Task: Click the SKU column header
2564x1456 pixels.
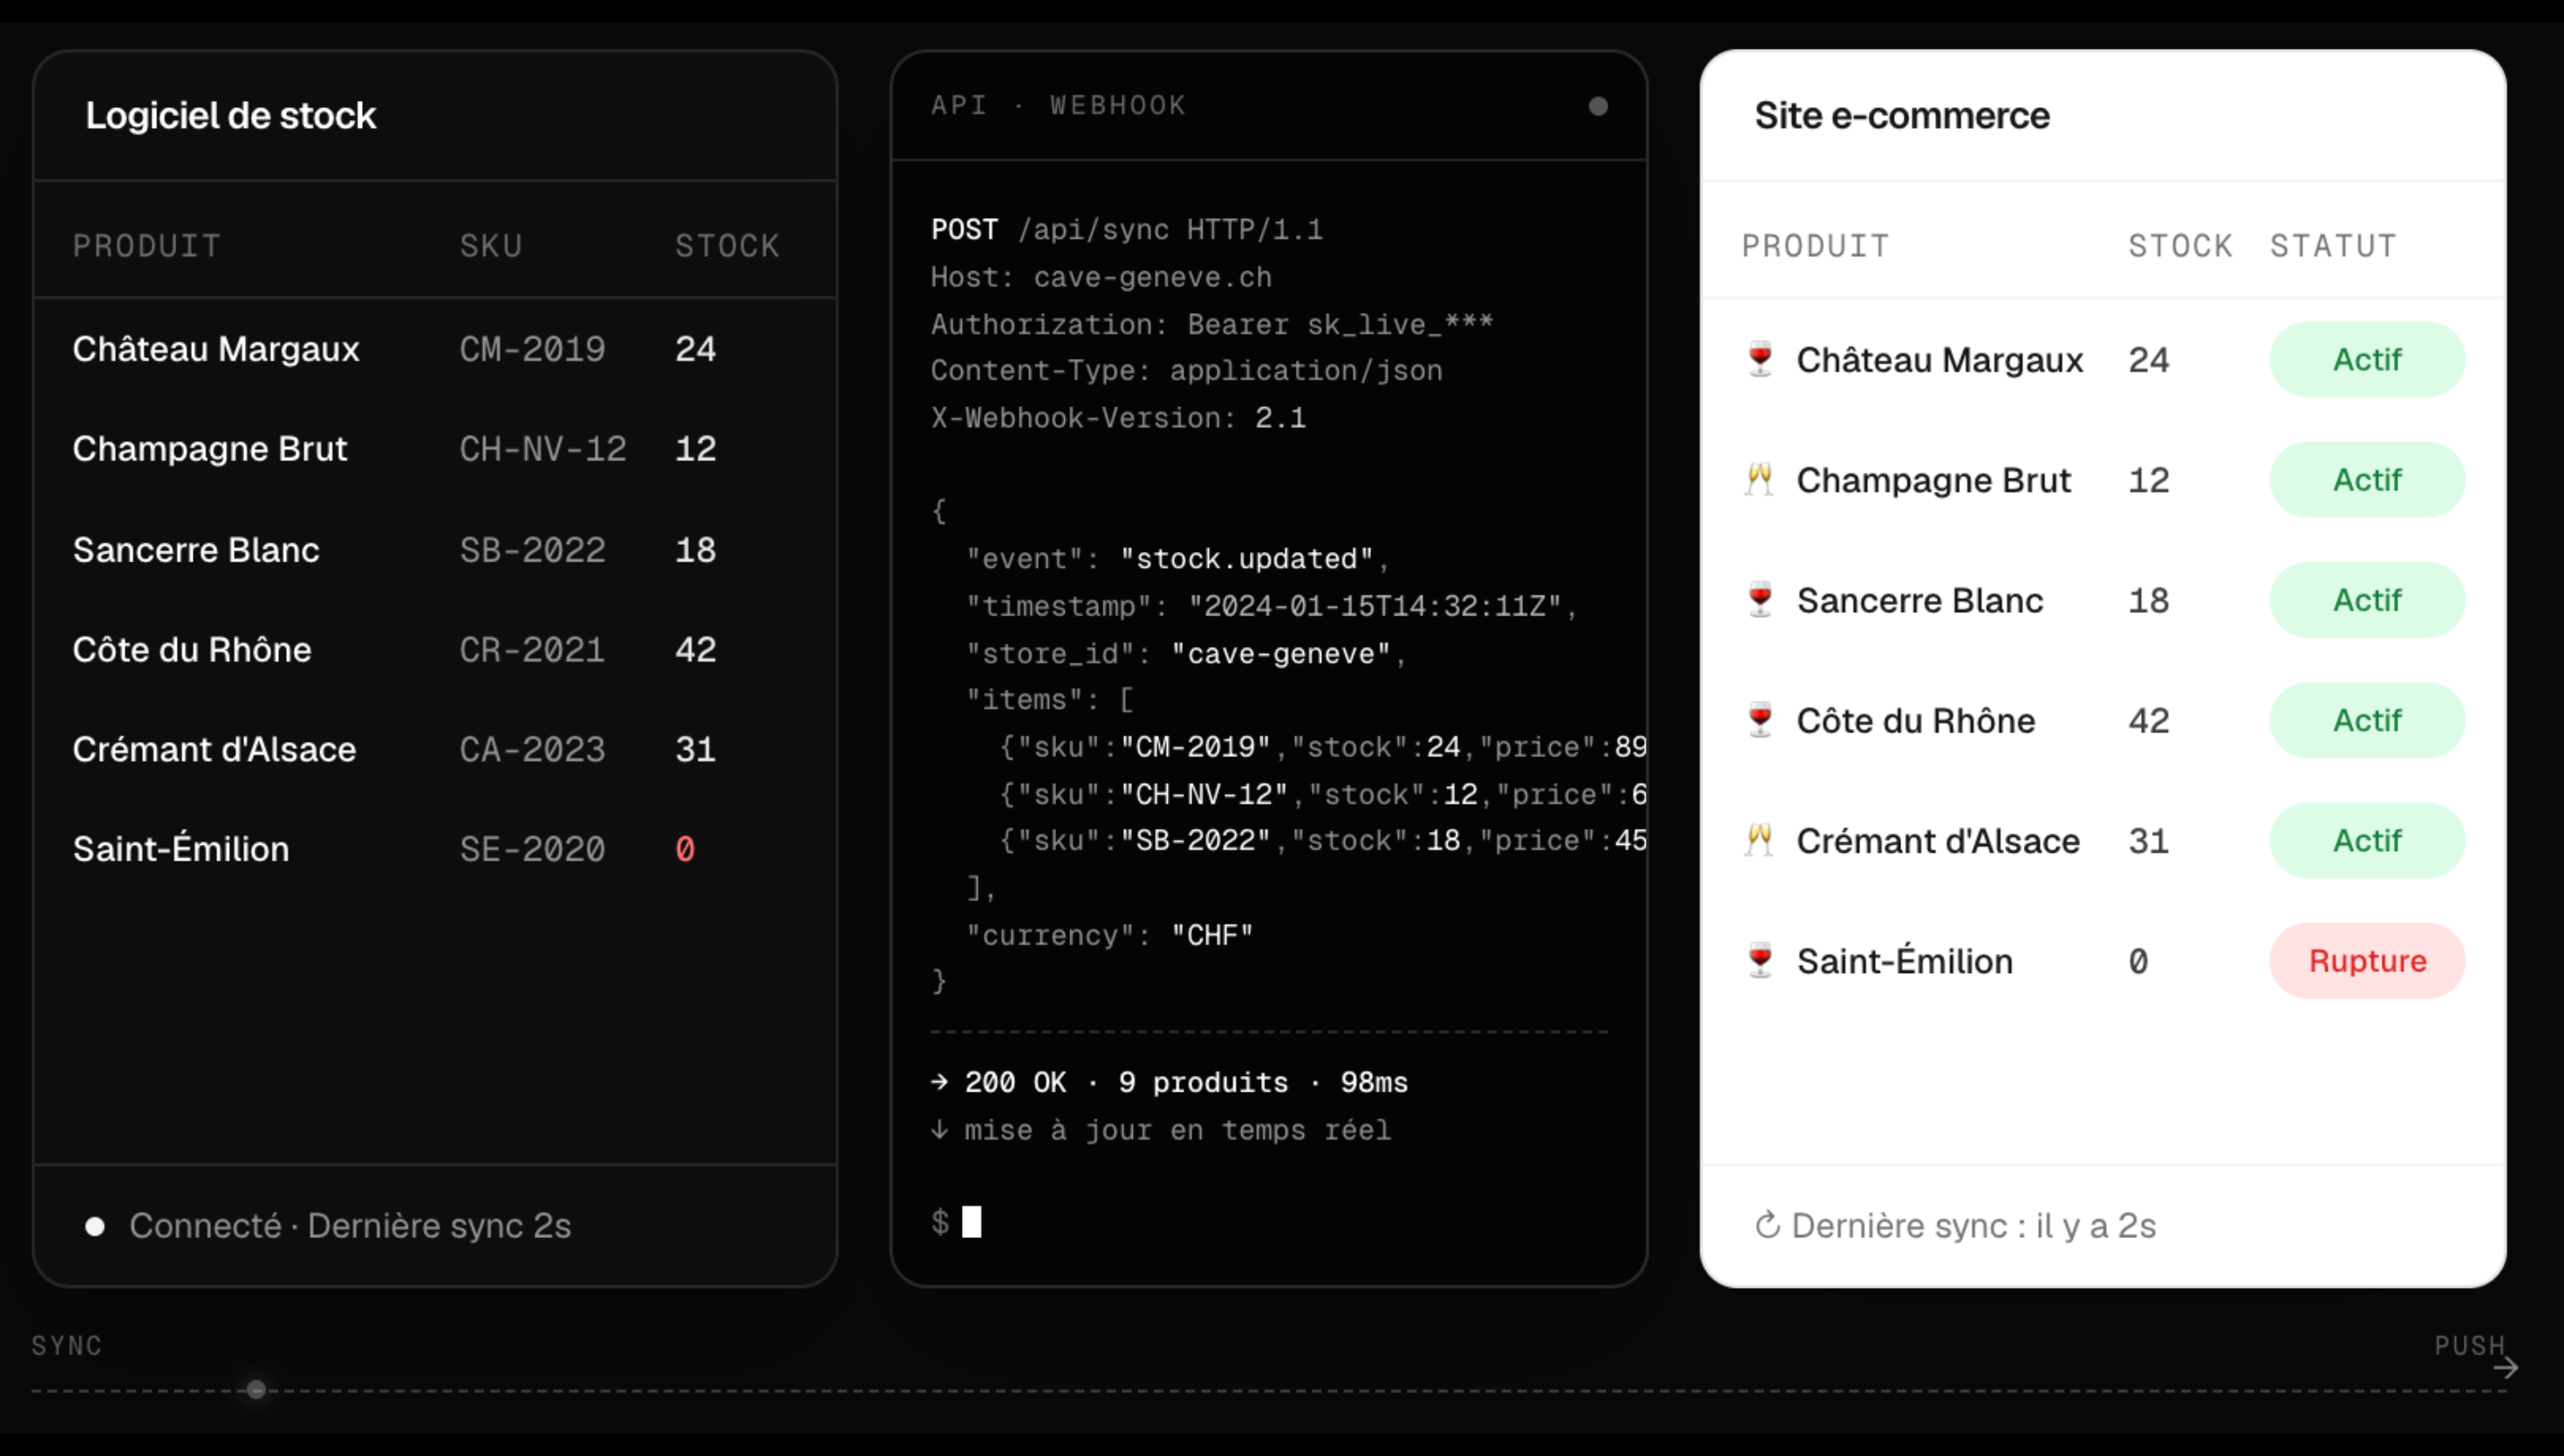Action: click(491, 246)
